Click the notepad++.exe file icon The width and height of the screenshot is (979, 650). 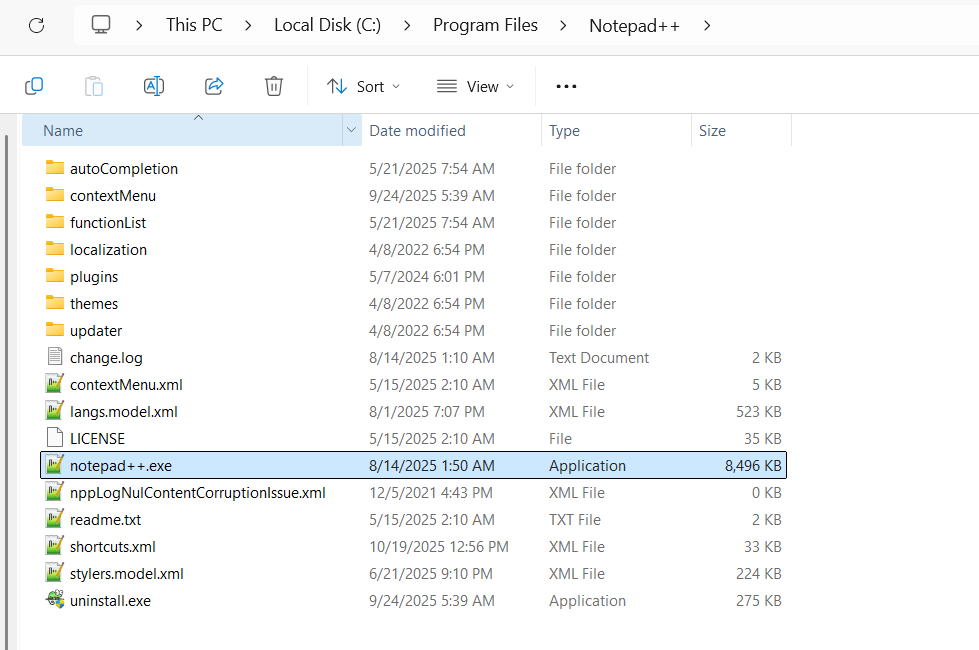(55, 465)
